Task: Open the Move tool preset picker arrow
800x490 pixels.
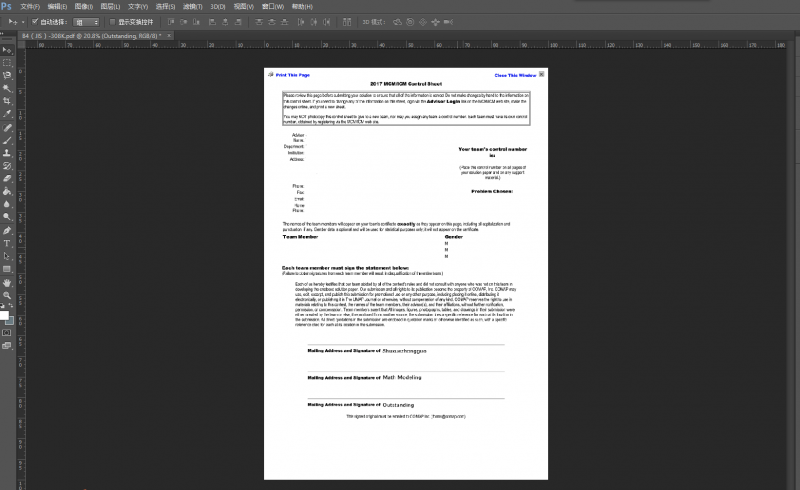Action: 25,20
